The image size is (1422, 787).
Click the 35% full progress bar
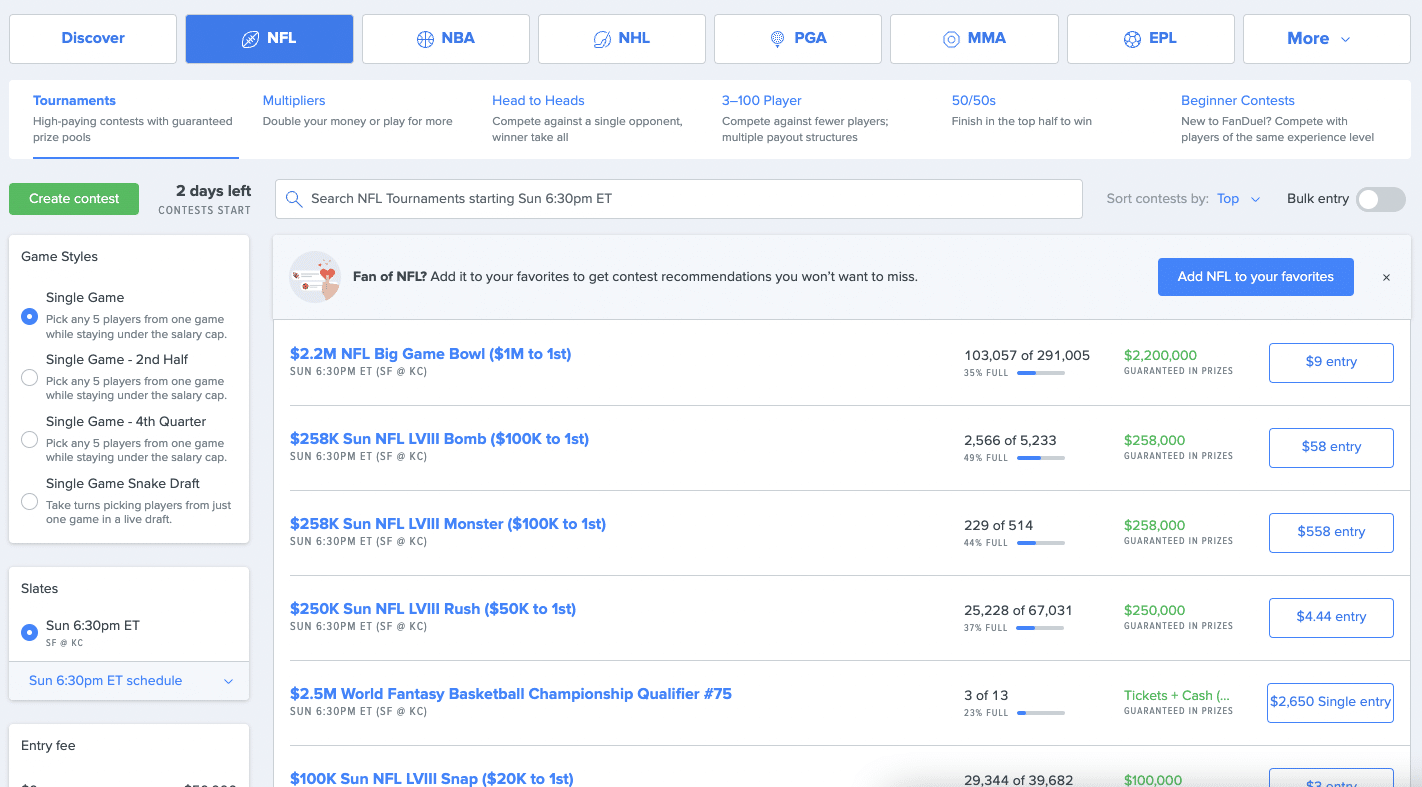[1041, 373]
